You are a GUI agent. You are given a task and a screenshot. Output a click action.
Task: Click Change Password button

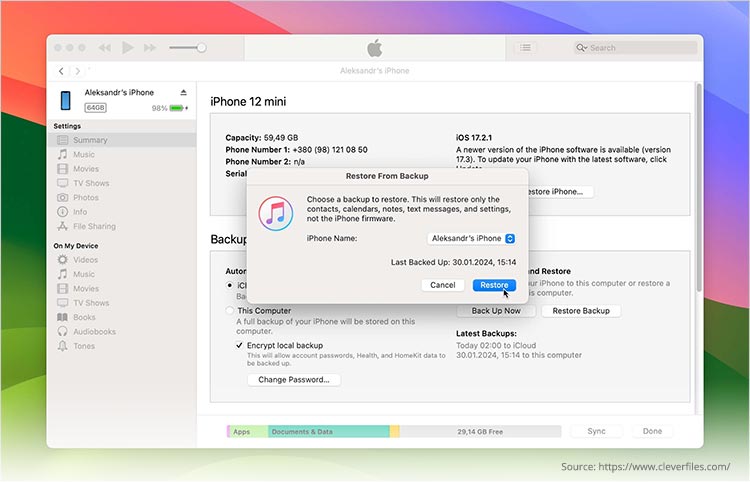(294, 380)
